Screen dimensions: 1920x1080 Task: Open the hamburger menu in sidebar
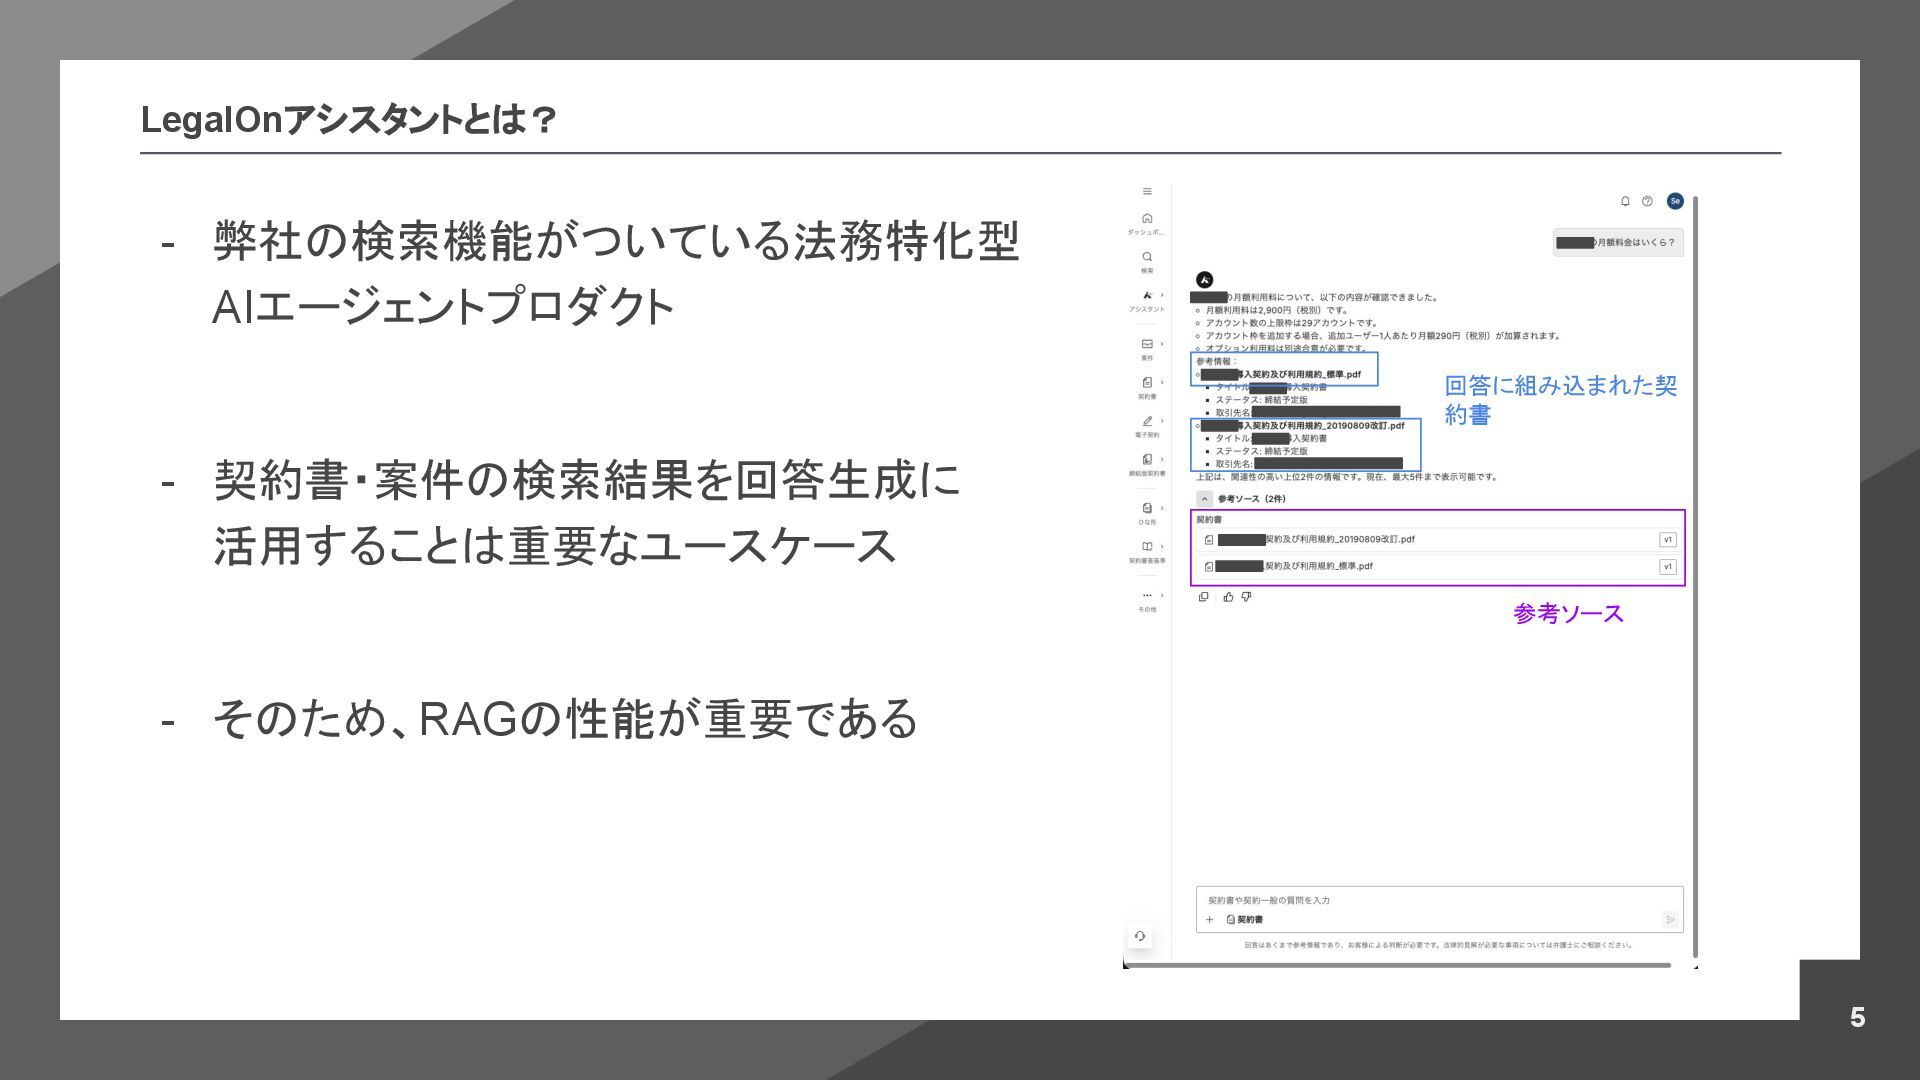point(1147,192)
